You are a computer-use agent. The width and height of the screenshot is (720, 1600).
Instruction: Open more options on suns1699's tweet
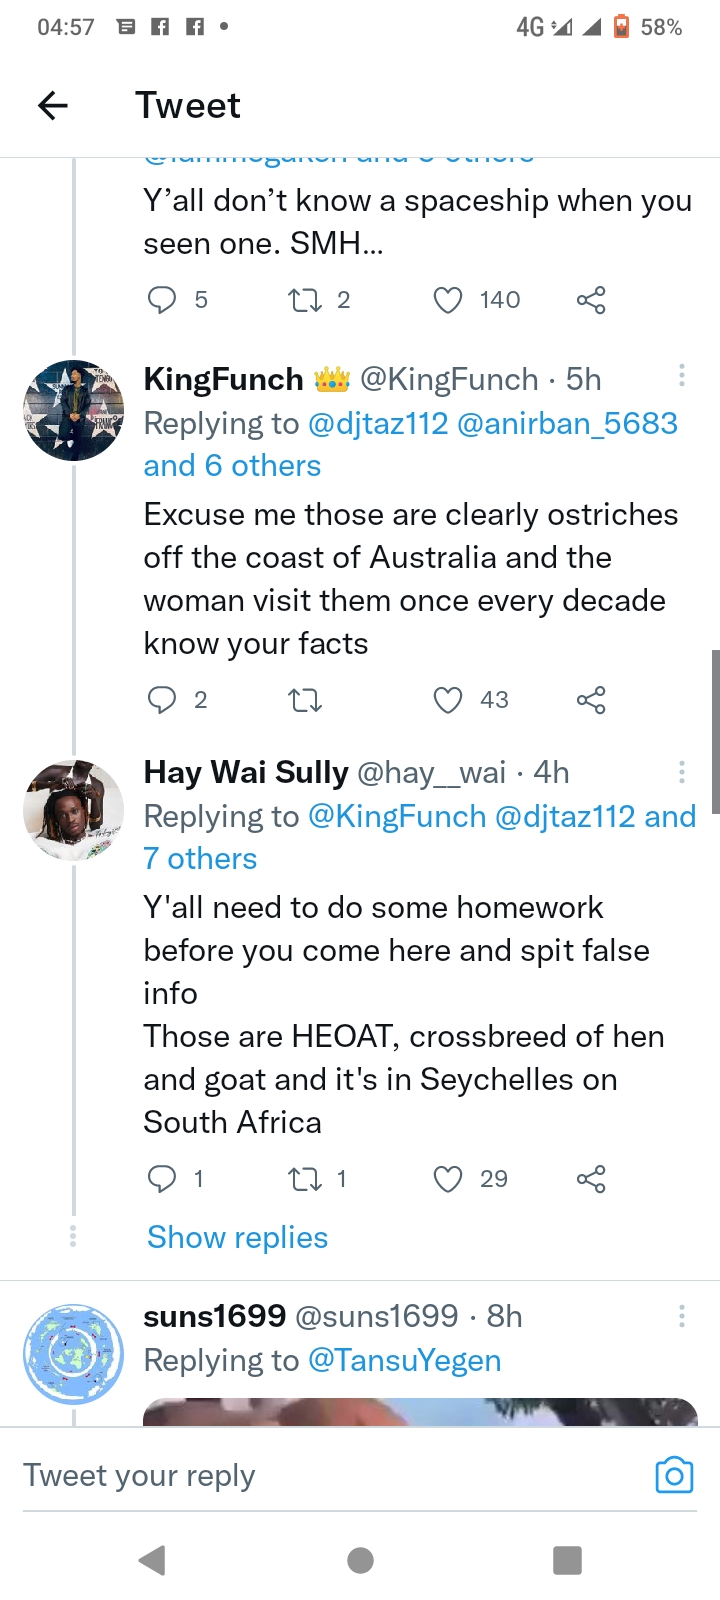click(682, 1315)
